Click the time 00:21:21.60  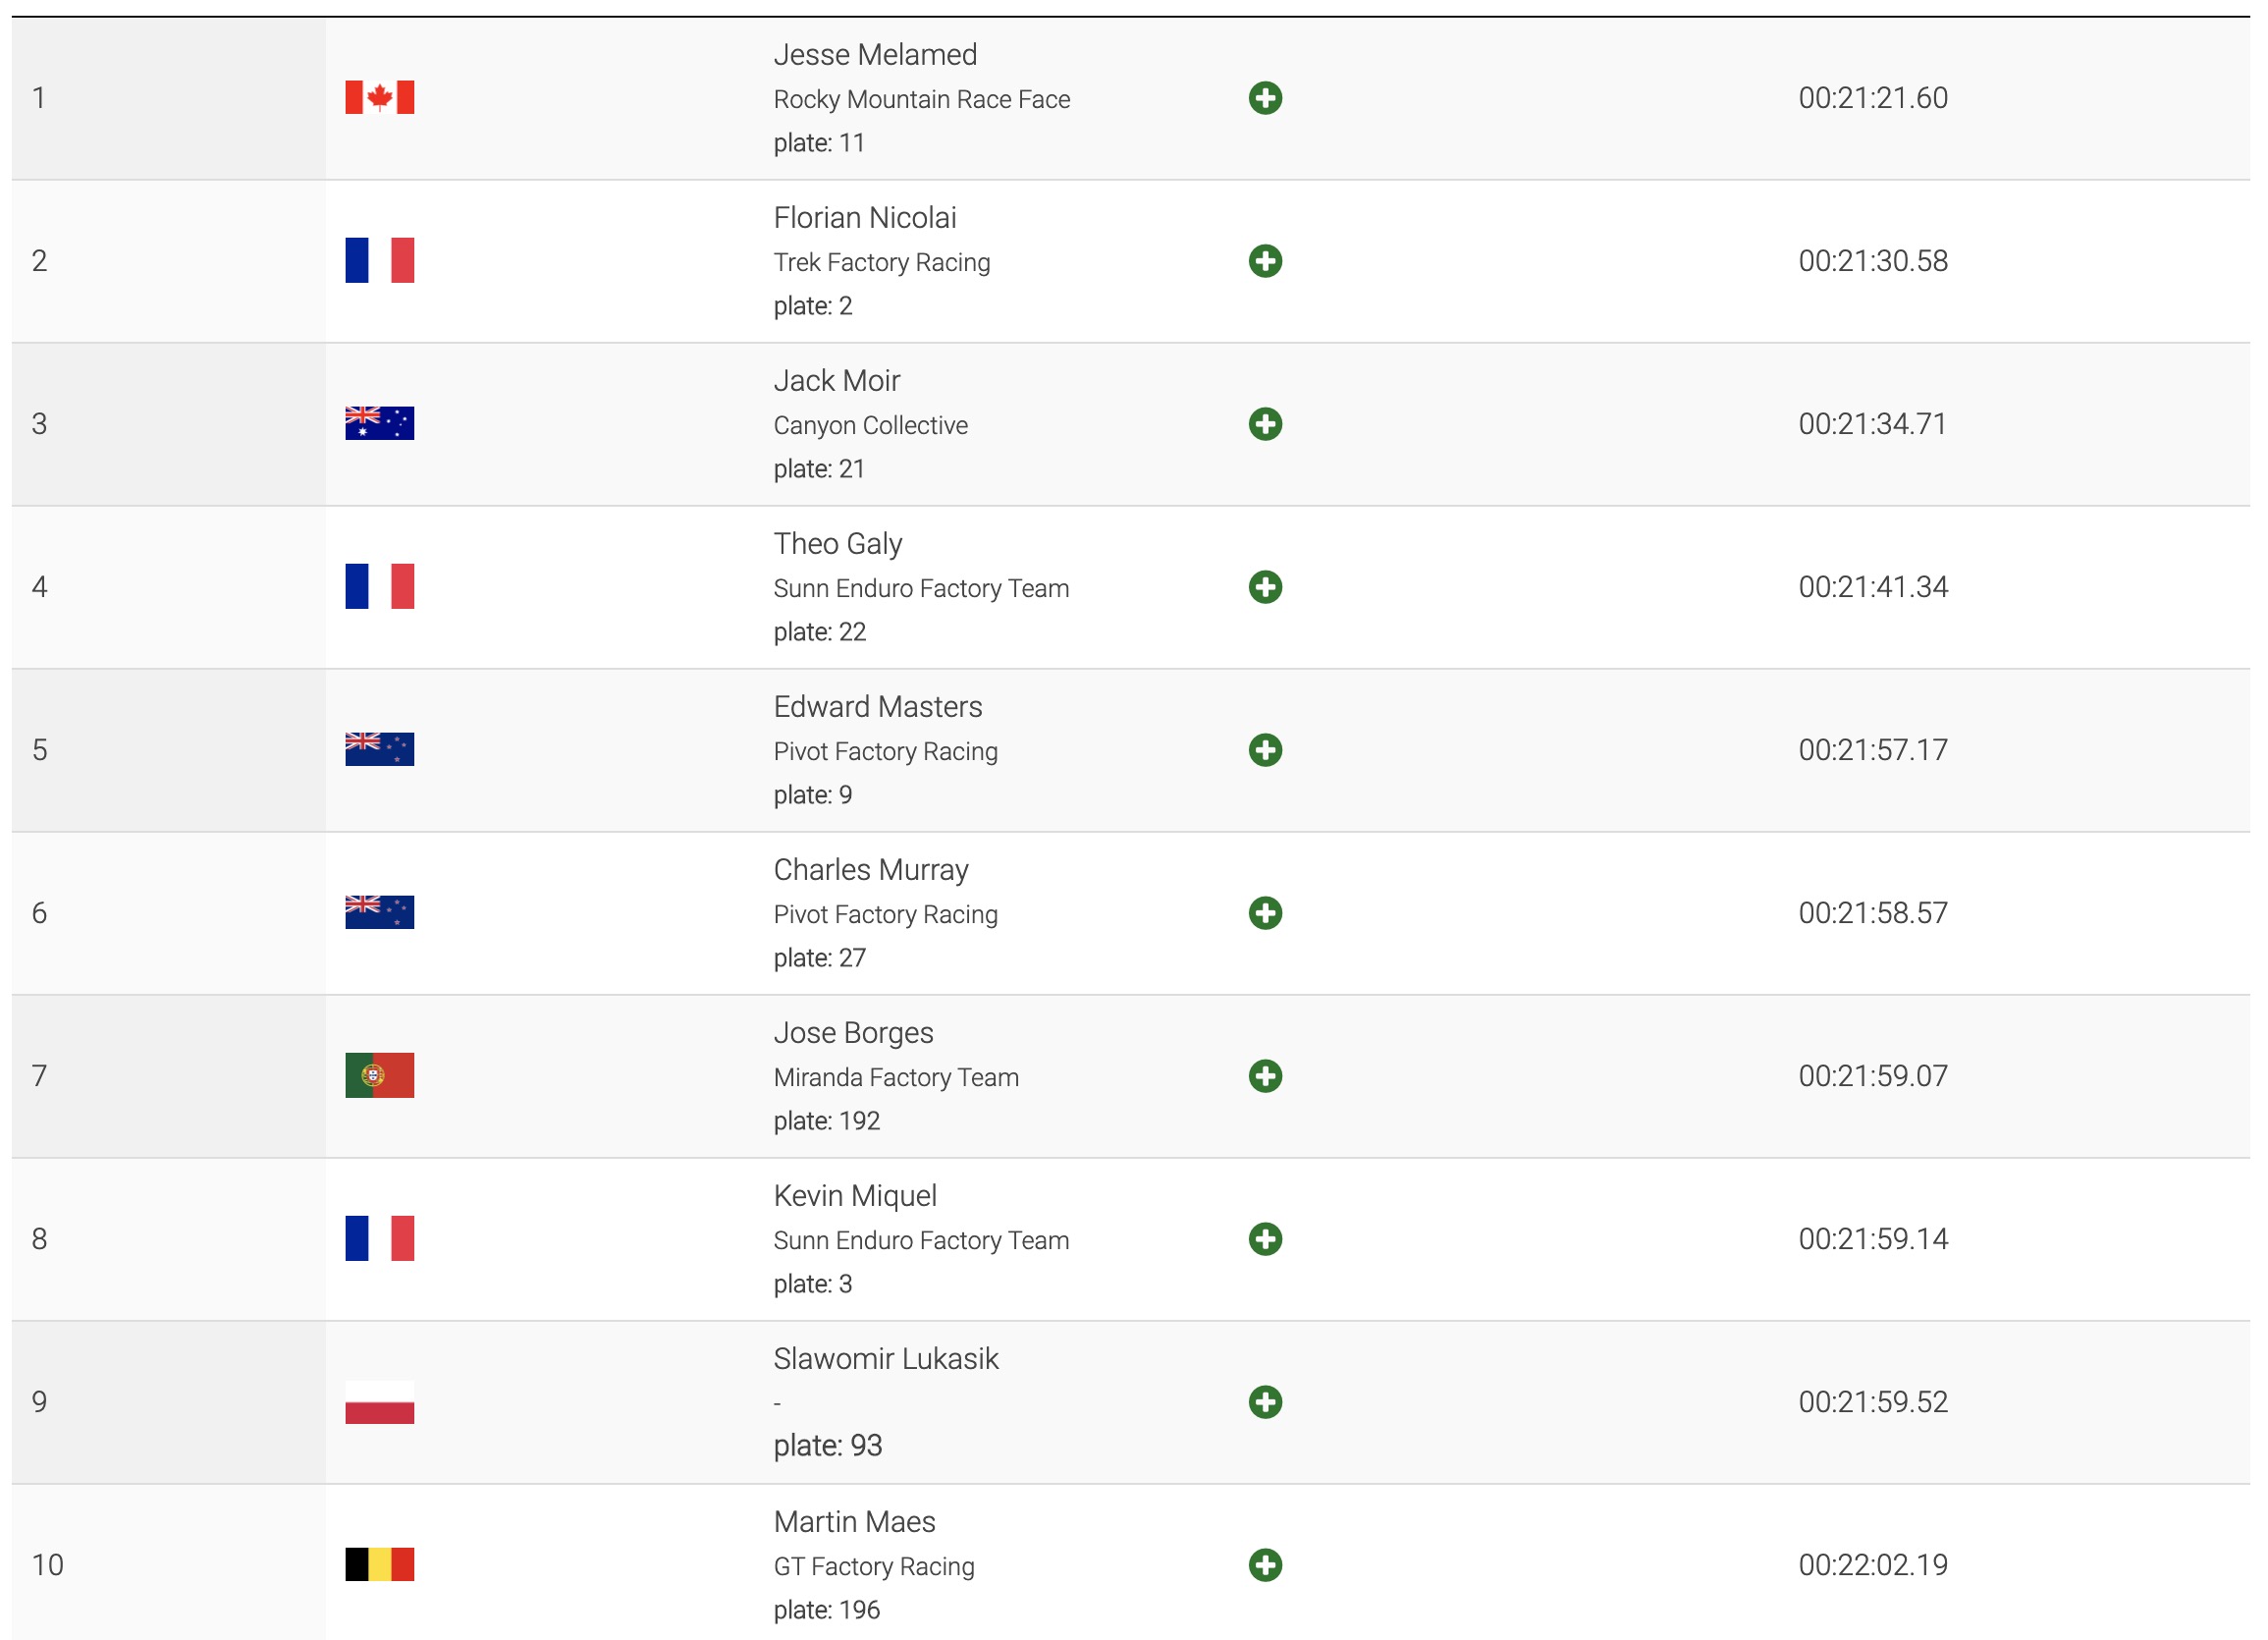coord(1872,98)
